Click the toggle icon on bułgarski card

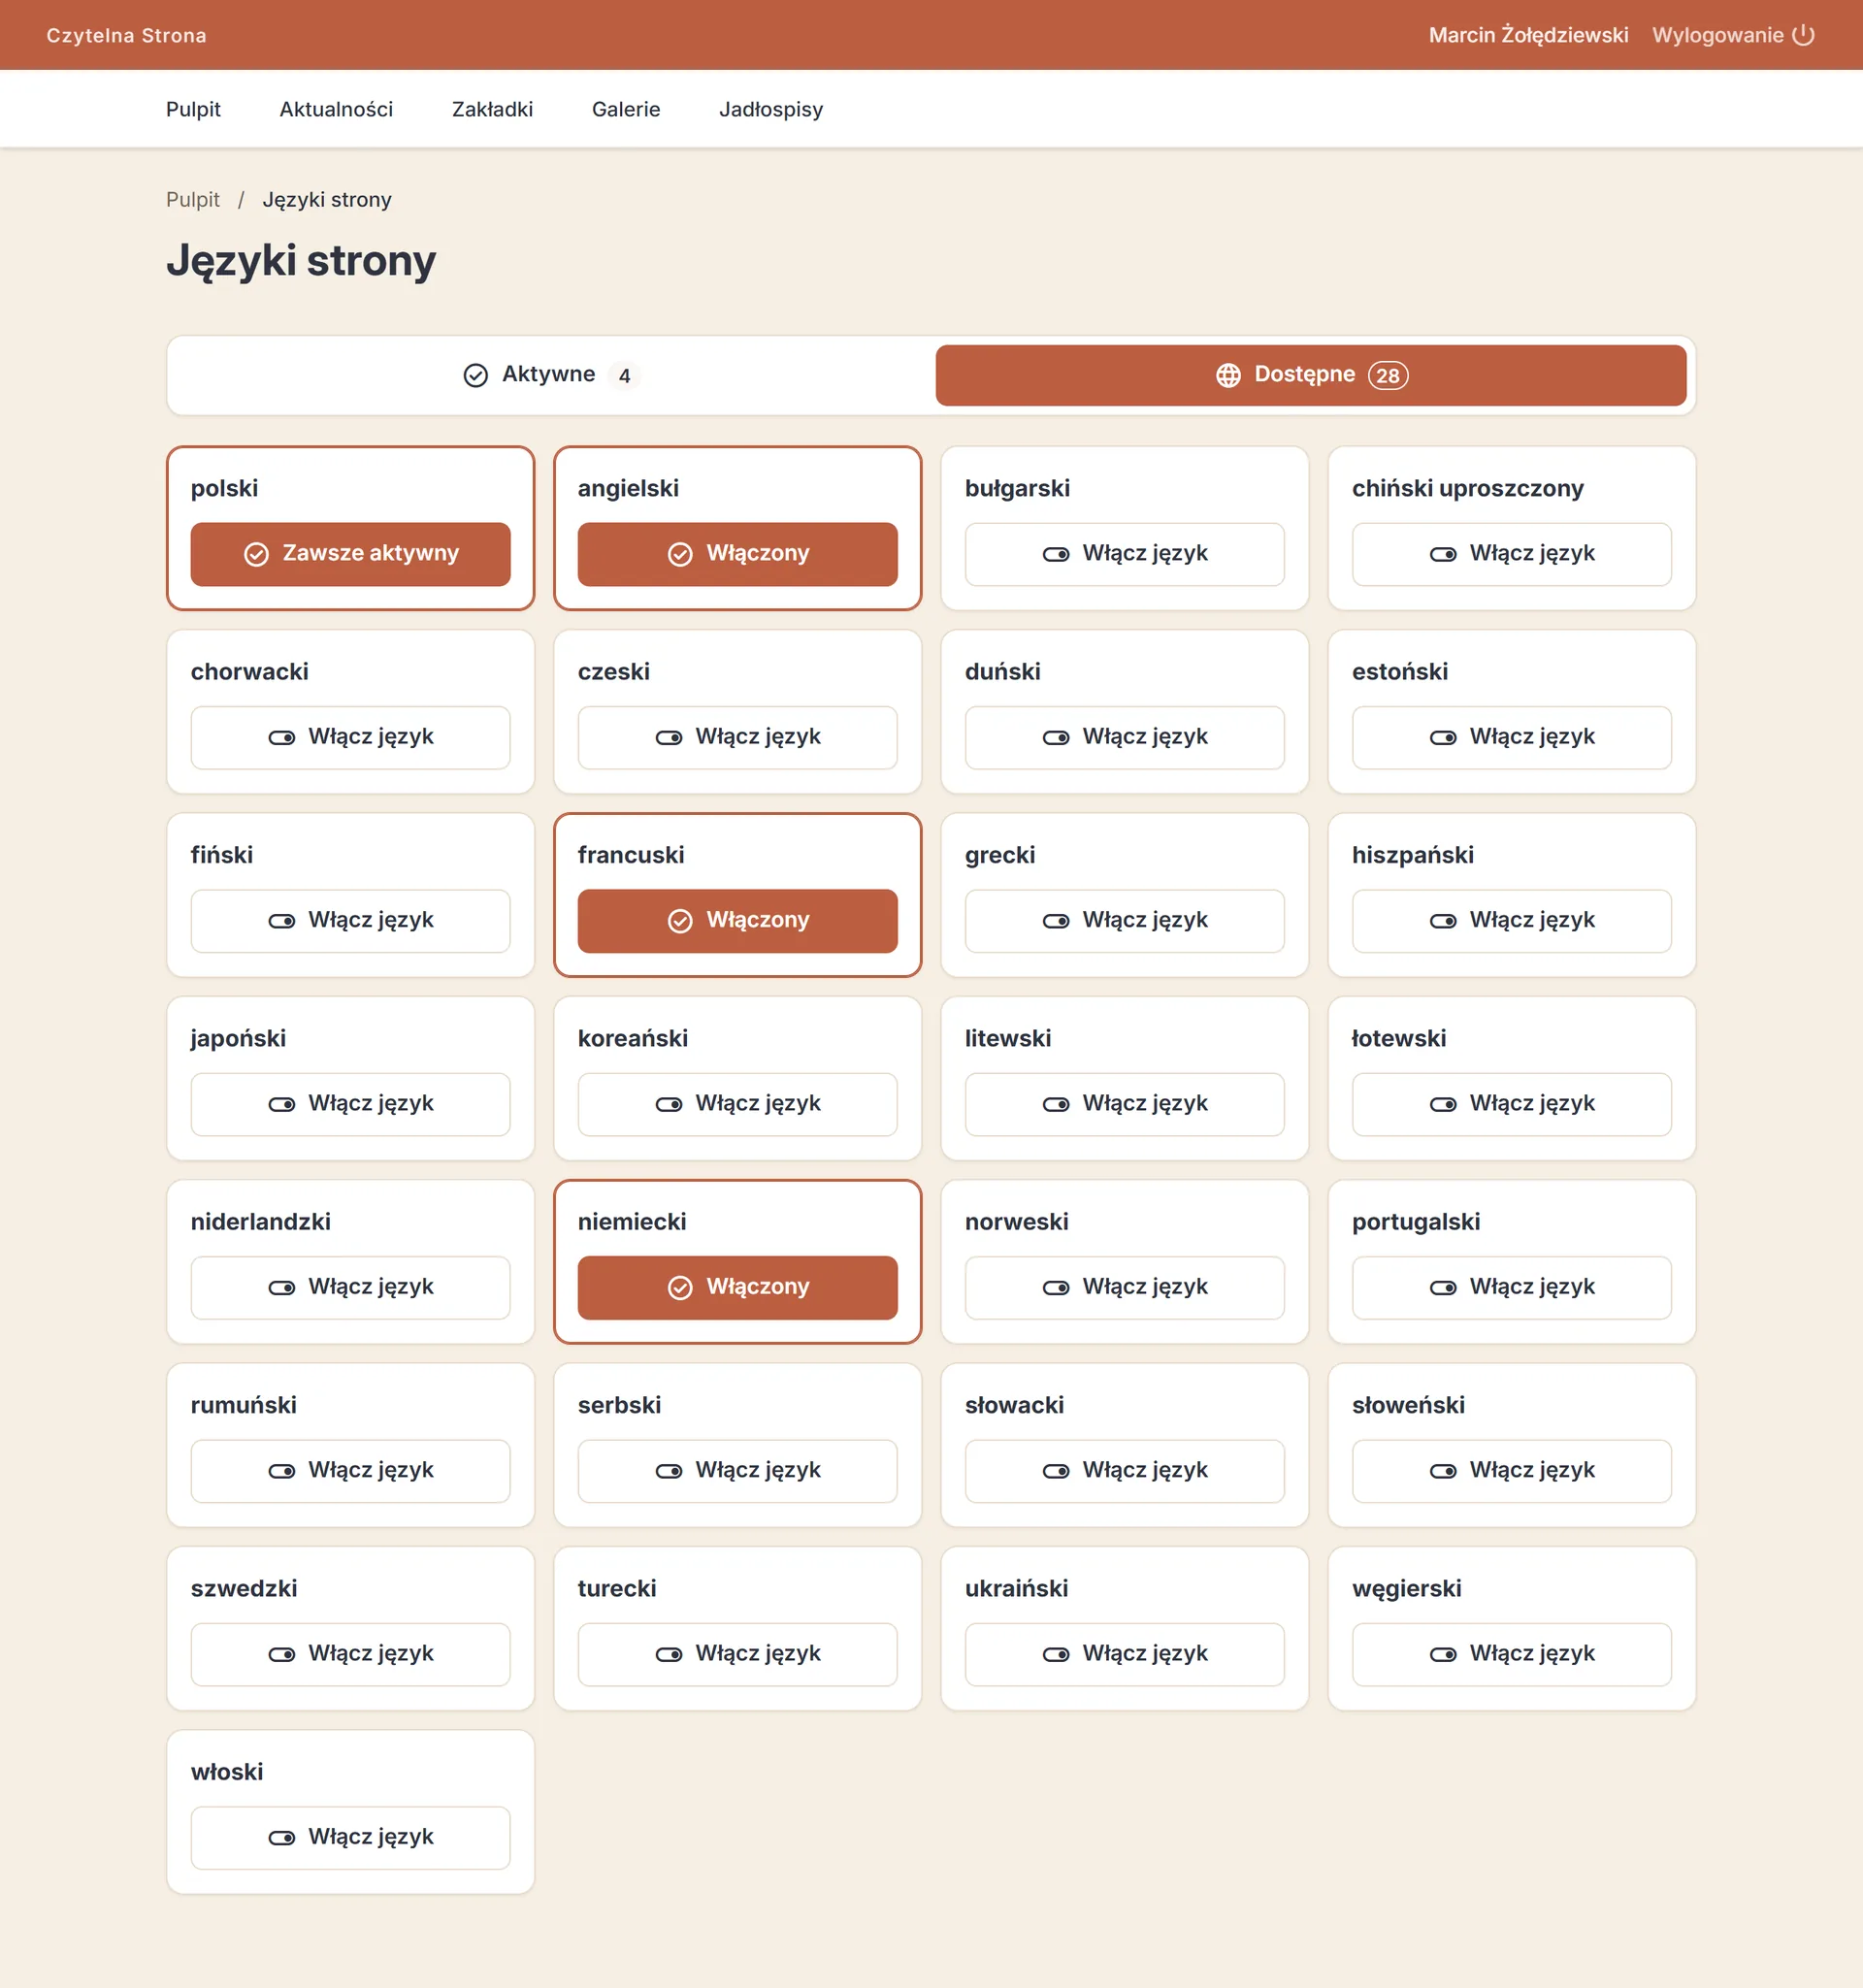point(1056,554)
